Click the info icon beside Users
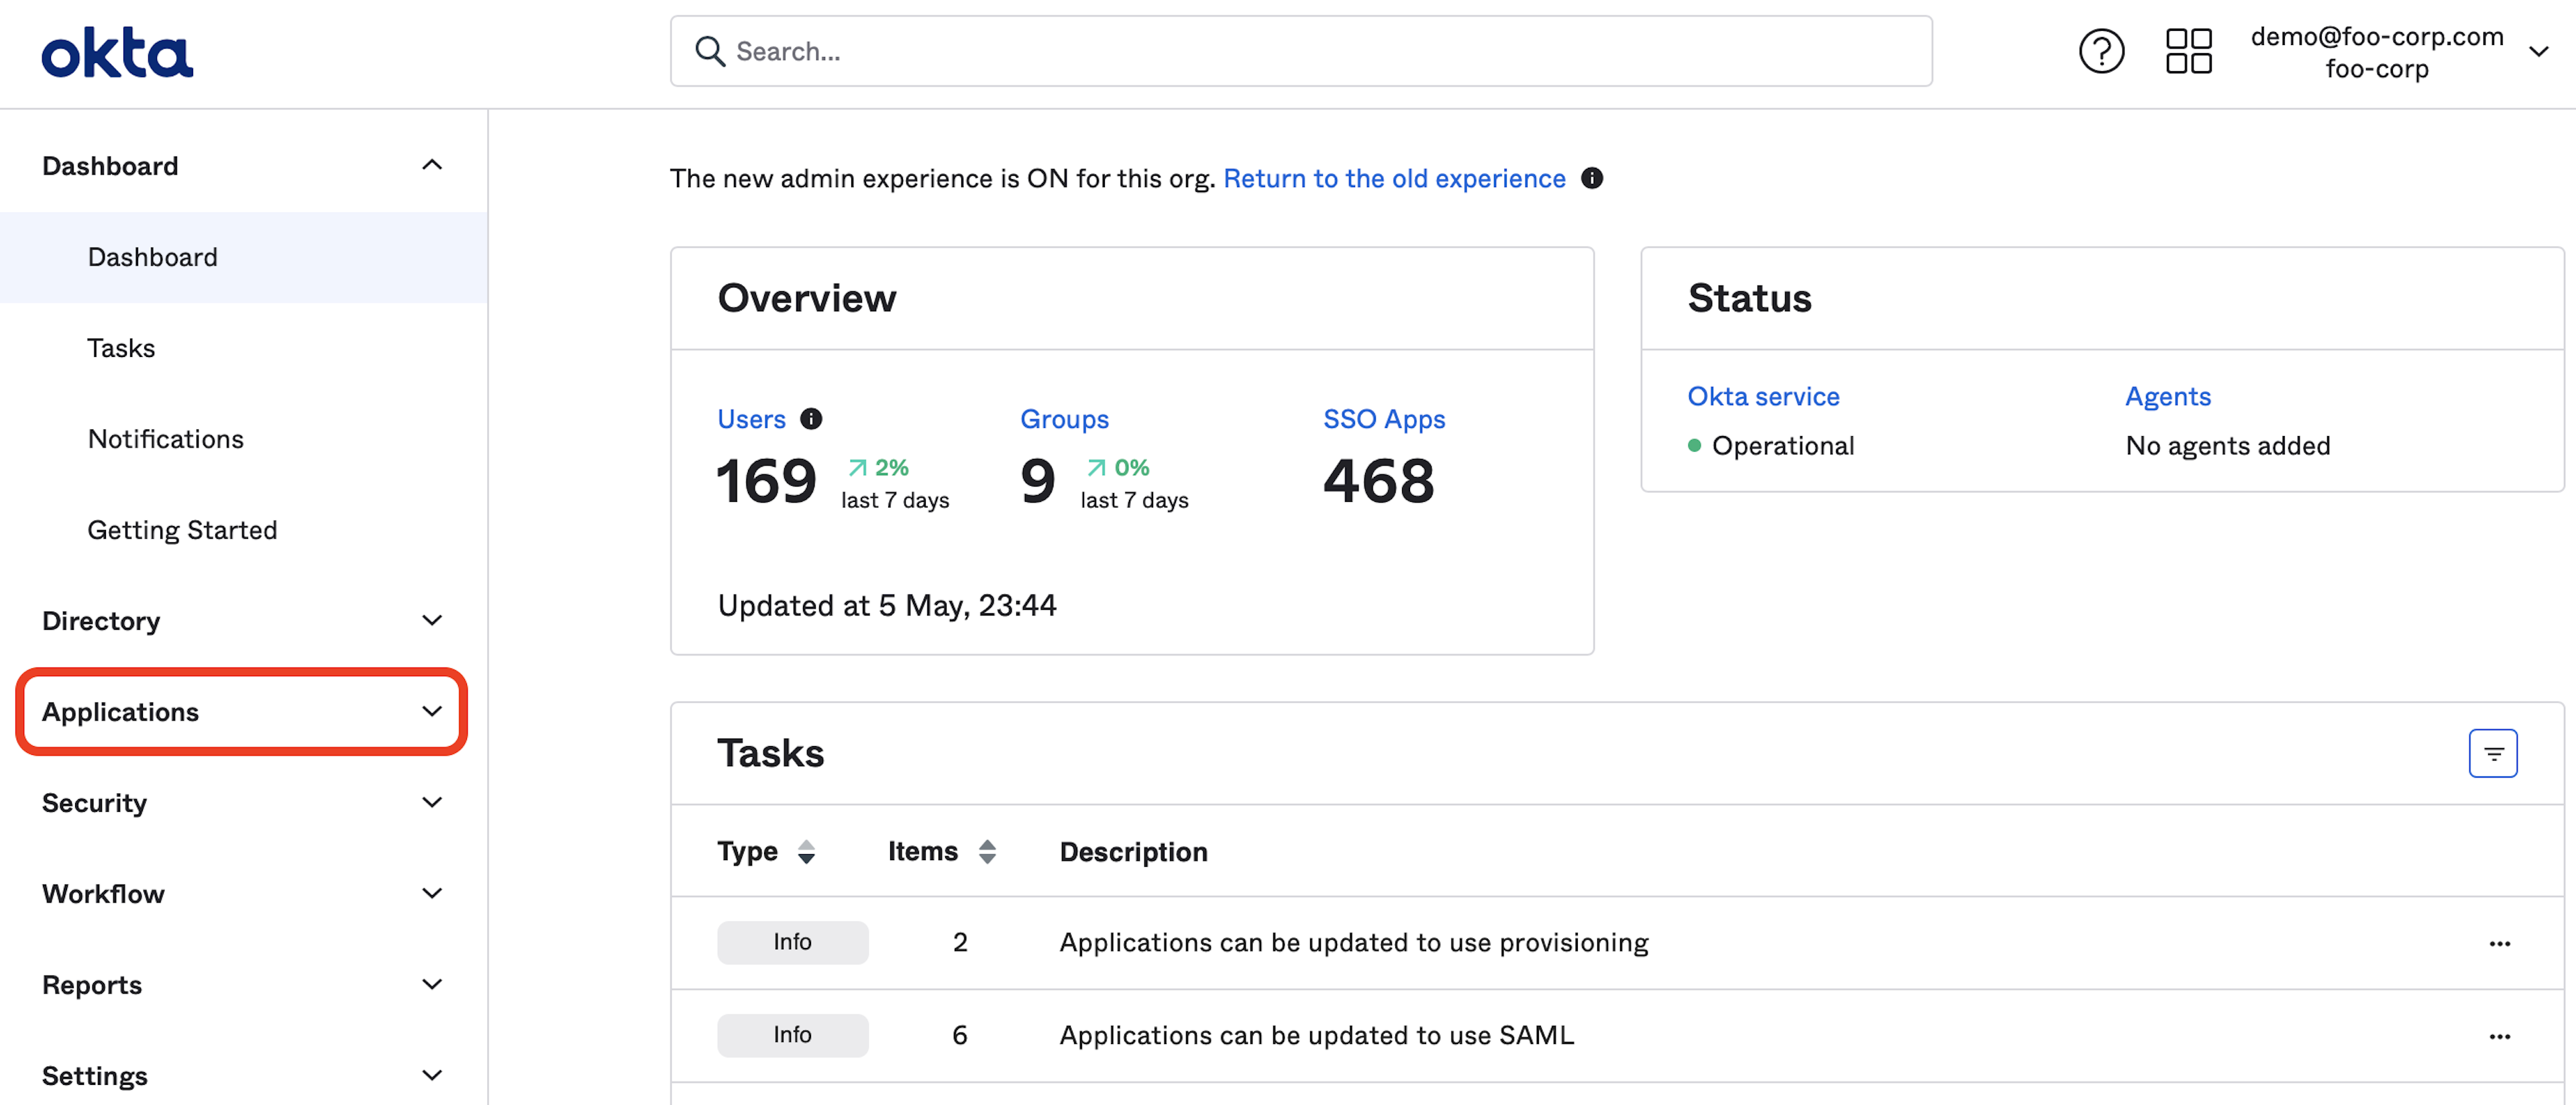 pyautogui.click(x=811, y=419)
